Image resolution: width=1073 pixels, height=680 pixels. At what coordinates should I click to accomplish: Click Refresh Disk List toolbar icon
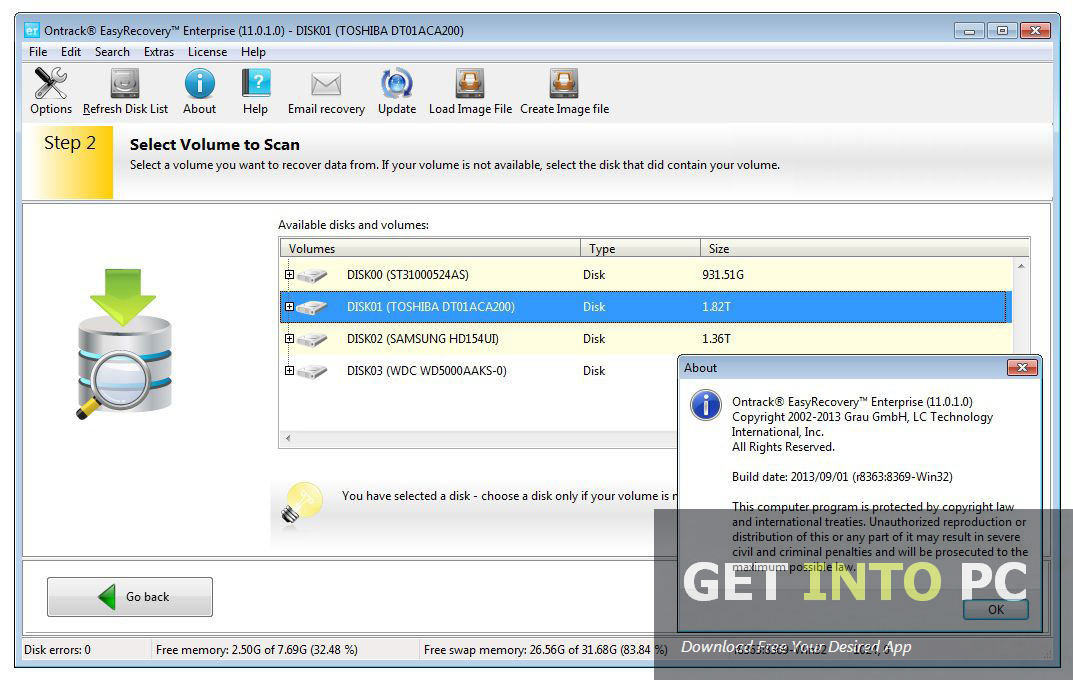125,83
